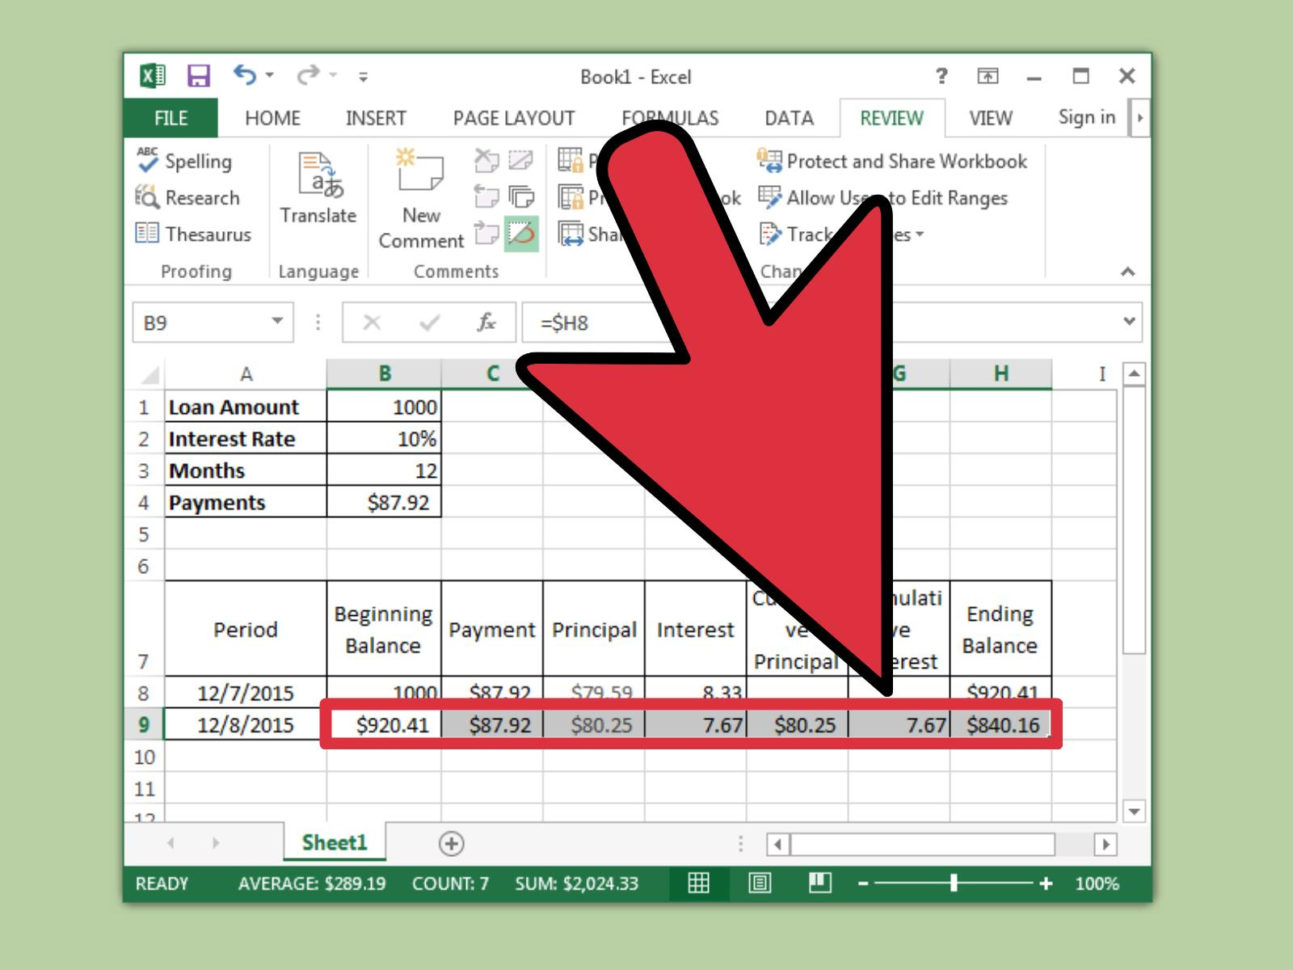Image resolution: width=1293 pixels, height=970 pixels.
Task: Open the FILE menu
Action: [169, 117]
